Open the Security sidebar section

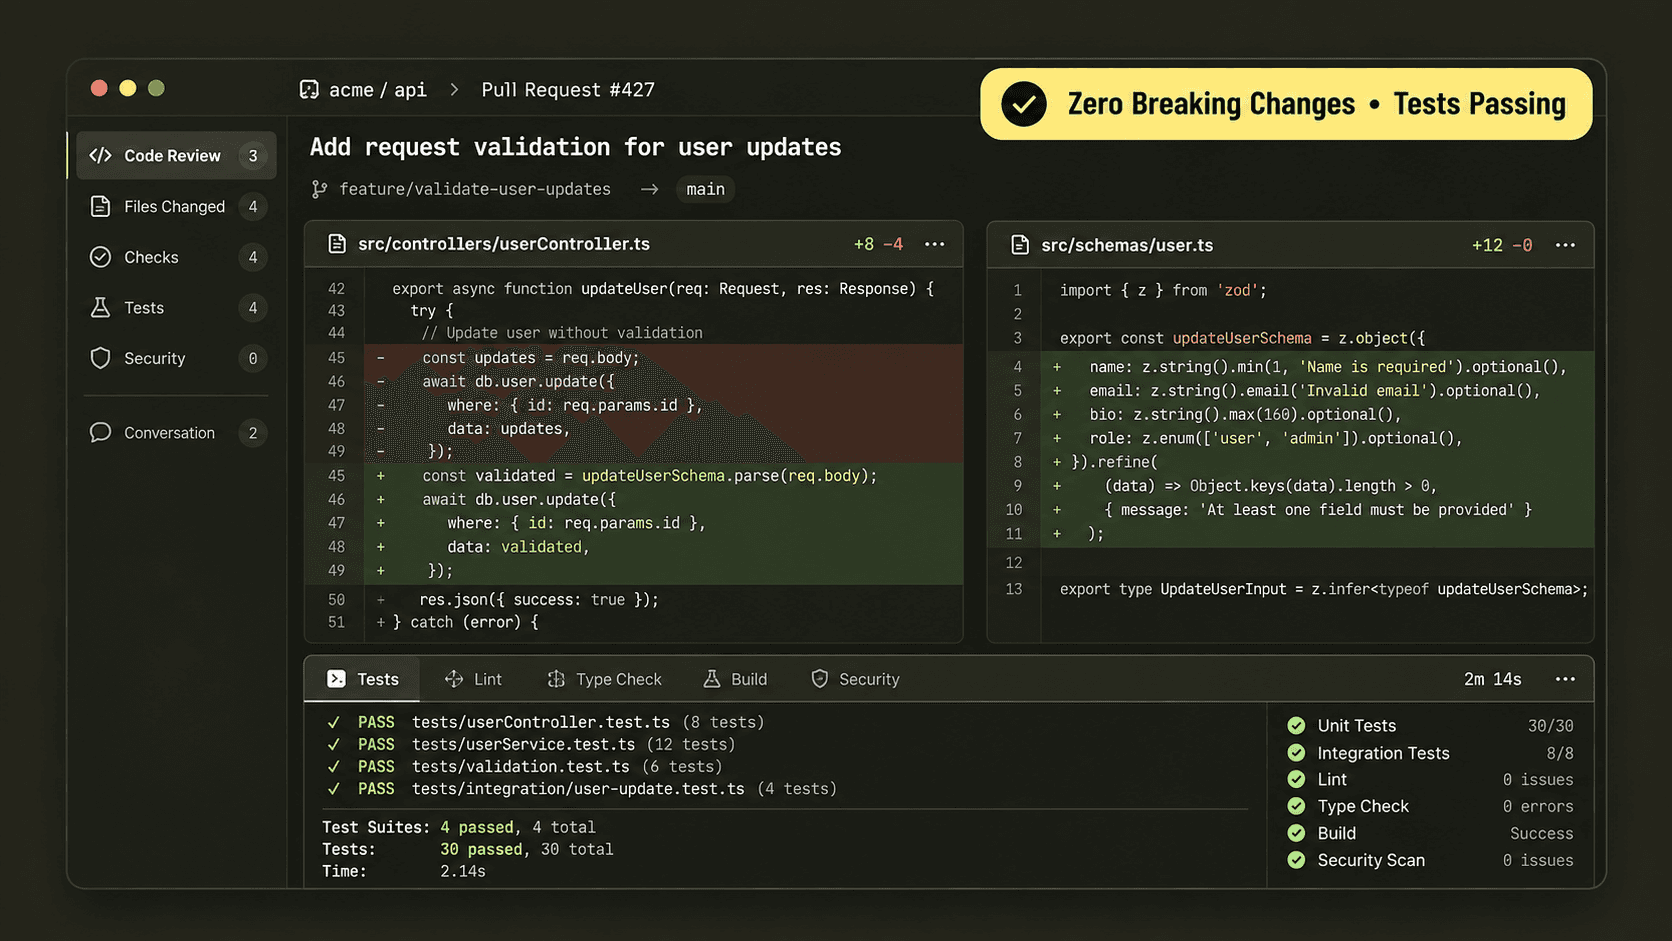176,358
